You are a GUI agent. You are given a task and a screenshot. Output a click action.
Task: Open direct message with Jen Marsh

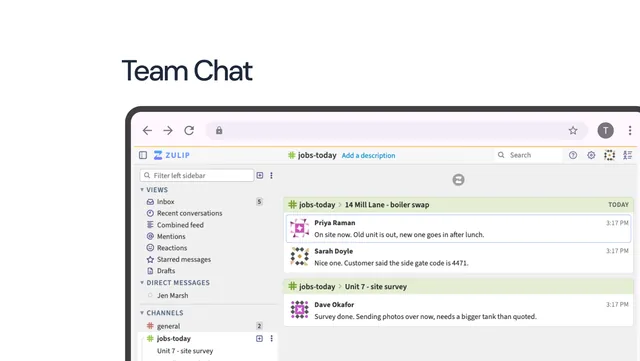[172, 295]
